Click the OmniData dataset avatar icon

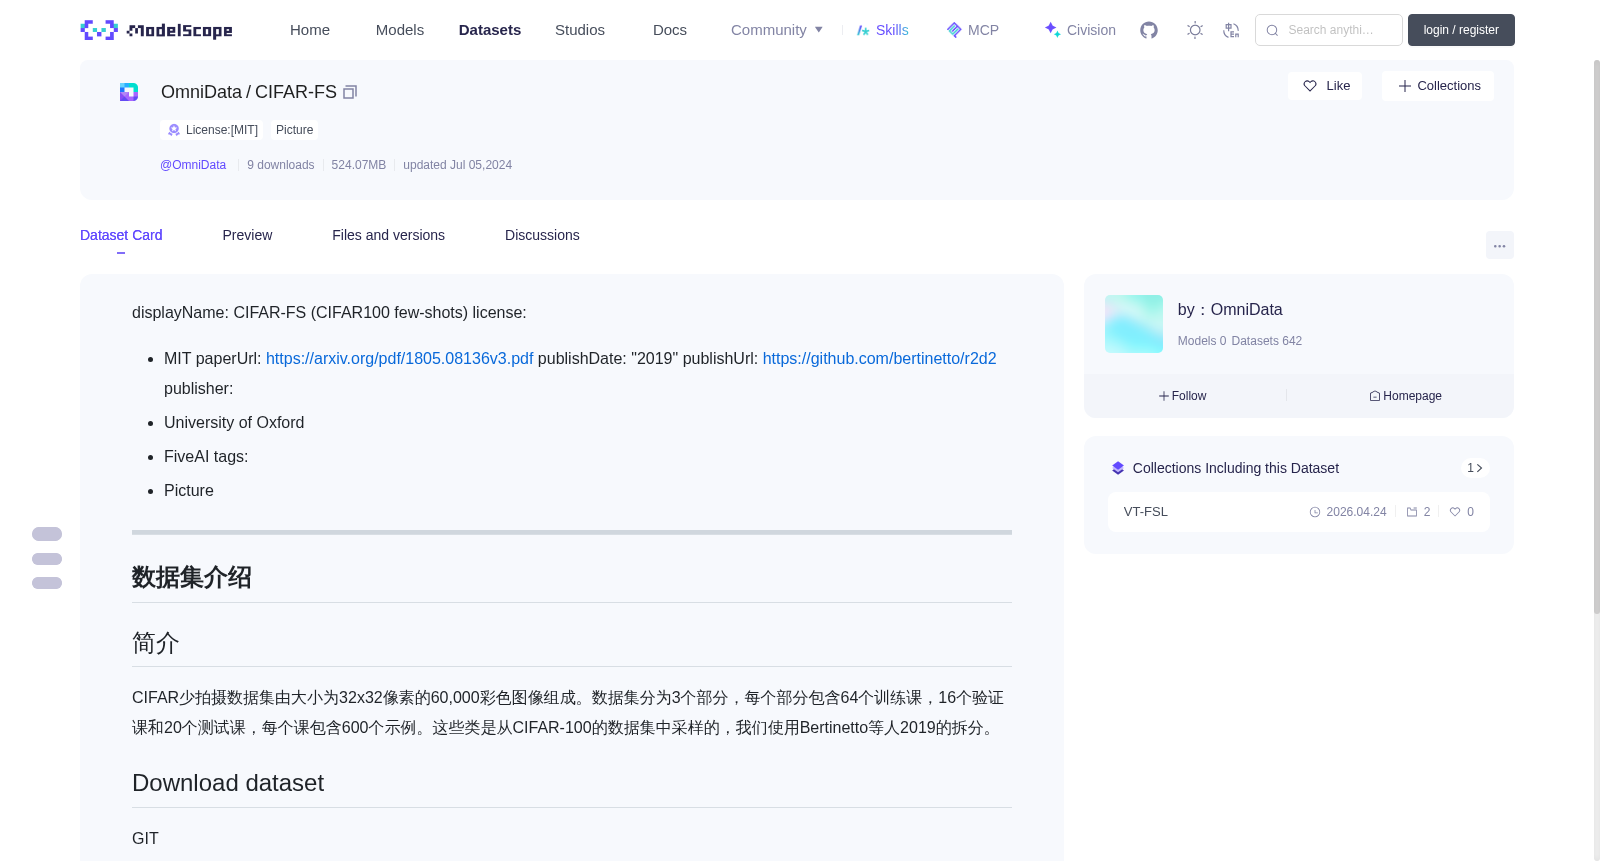click(x=129, y=92)
